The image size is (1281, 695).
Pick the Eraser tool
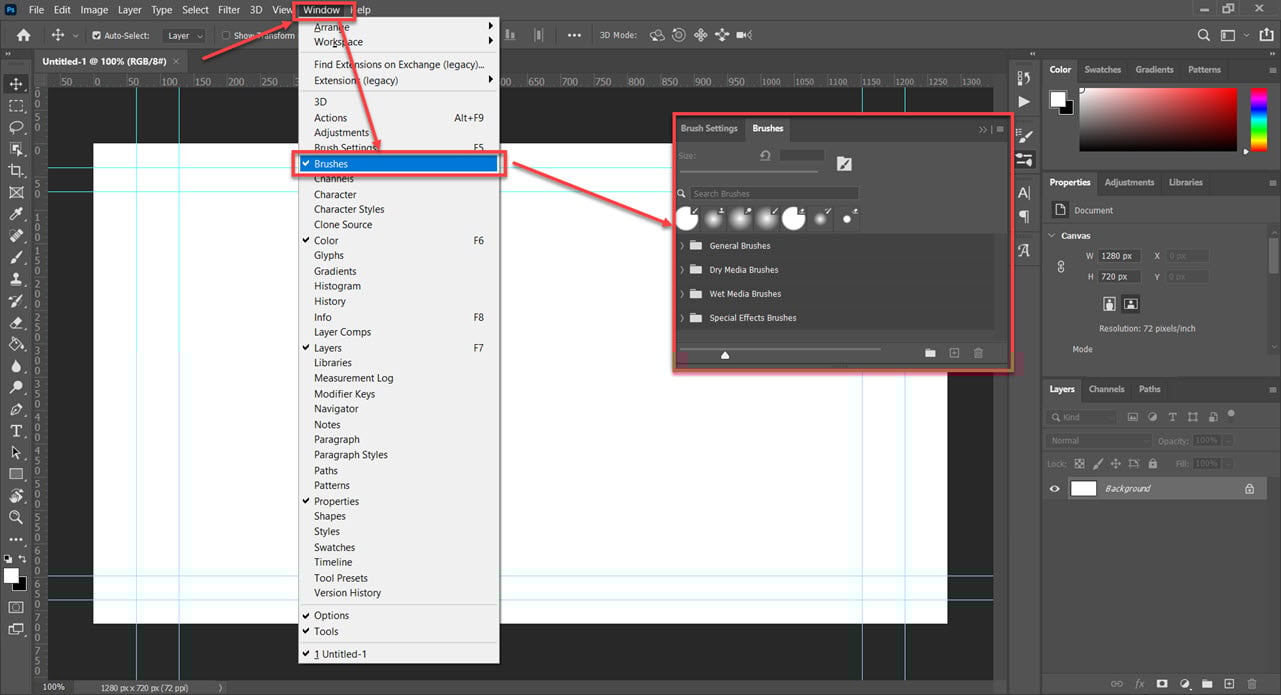16,323
